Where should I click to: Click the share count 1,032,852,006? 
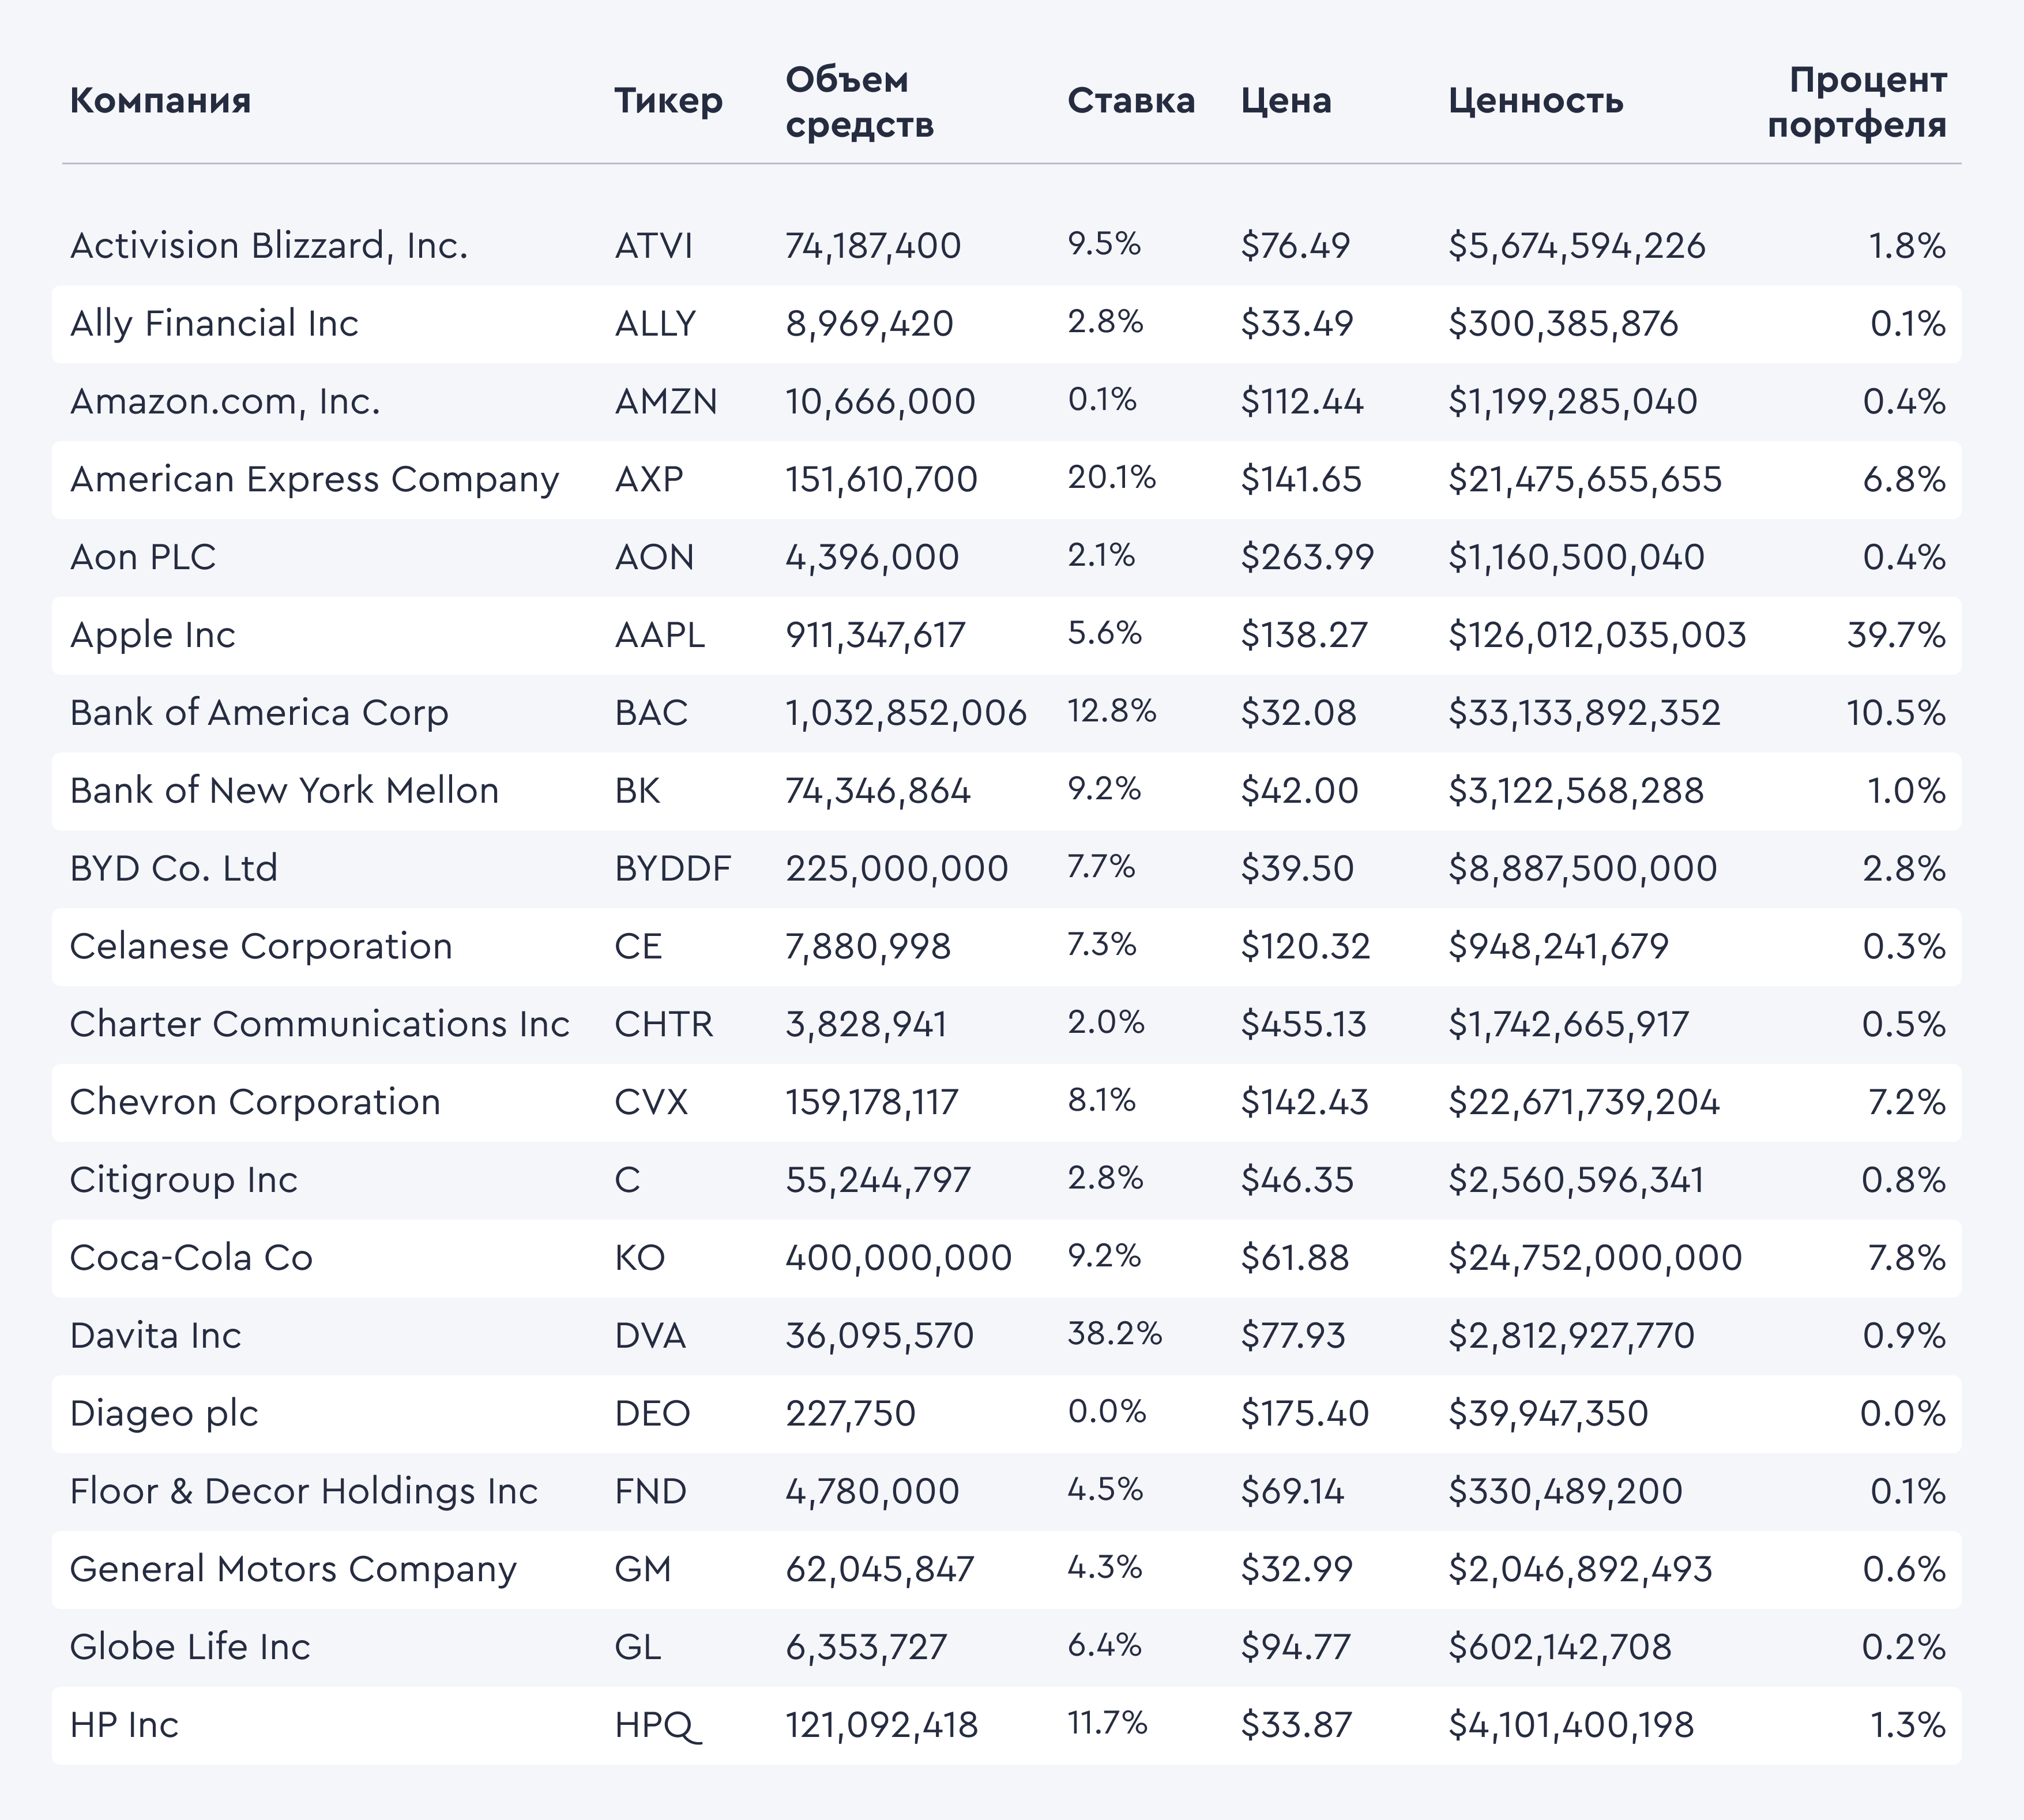point(906,713)
